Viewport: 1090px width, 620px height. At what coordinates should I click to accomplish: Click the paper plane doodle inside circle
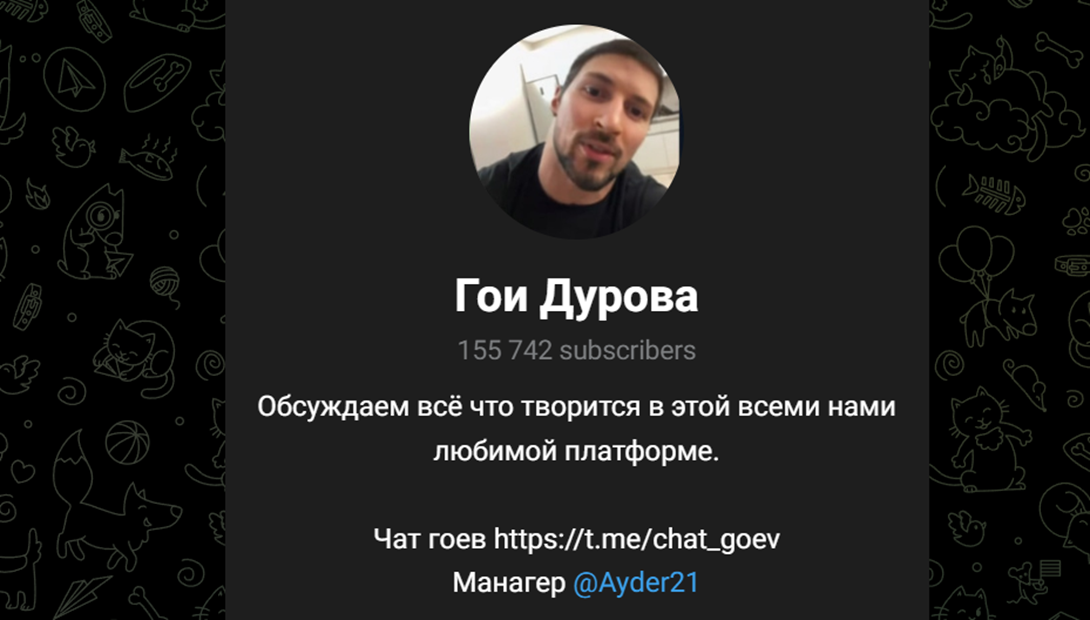[x=74, y=79]
